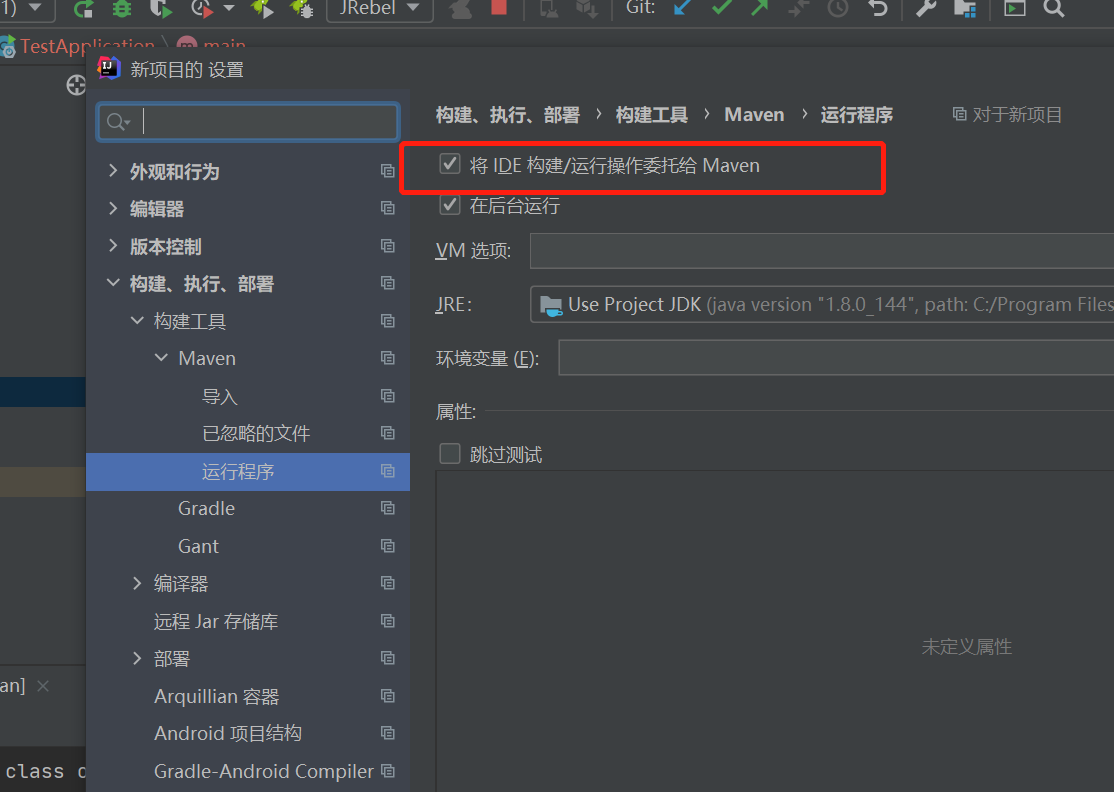Open the JRE Use Project JDK combo box

coord(822,304)
